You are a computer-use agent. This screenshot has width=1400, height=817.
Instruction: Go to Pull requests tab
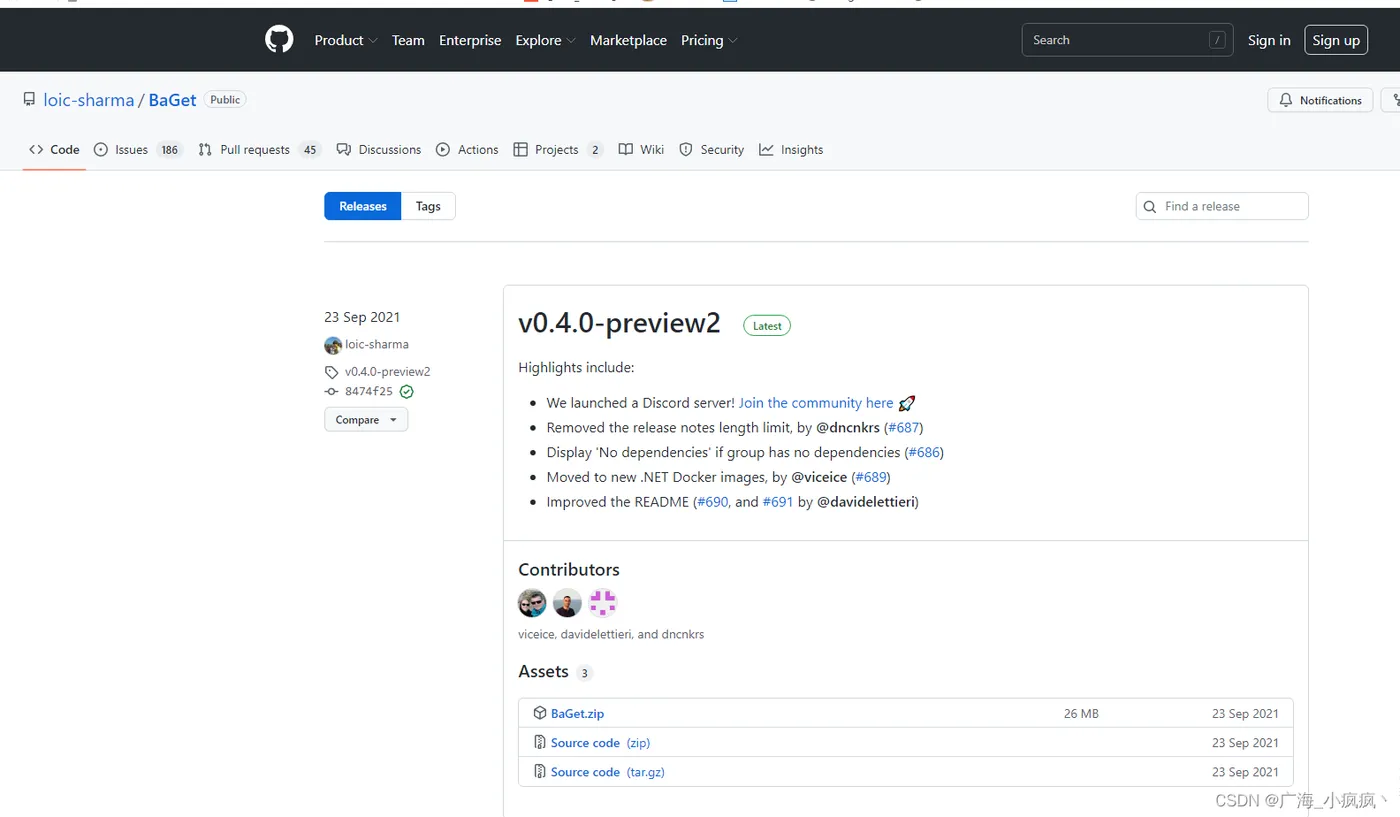click(259, 150)
